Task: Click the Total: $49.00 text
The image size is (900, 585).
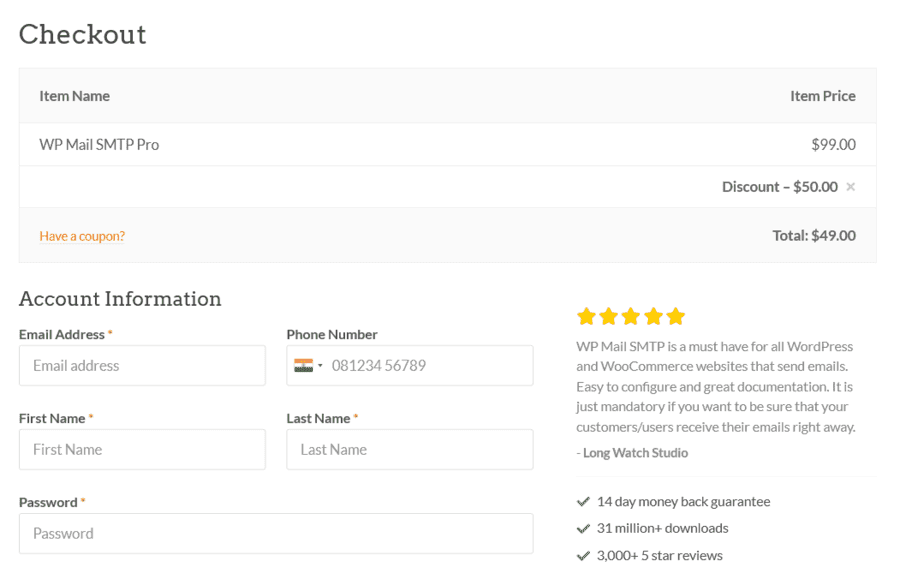Action: tap(814, 235)
